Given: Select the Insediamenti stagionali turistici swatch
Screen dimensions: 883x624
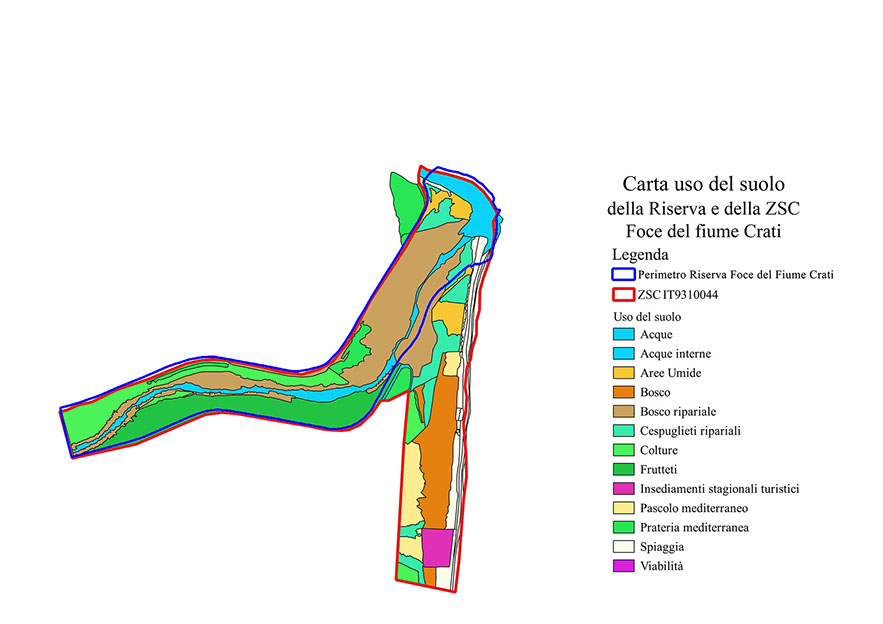Looking at the screenshot, I should 623,489.
